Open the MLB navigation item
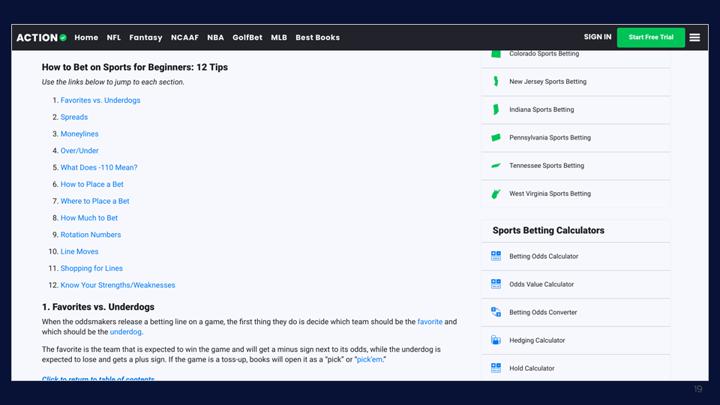The width and height of the screenshot is (720, 405). point(279,38)
